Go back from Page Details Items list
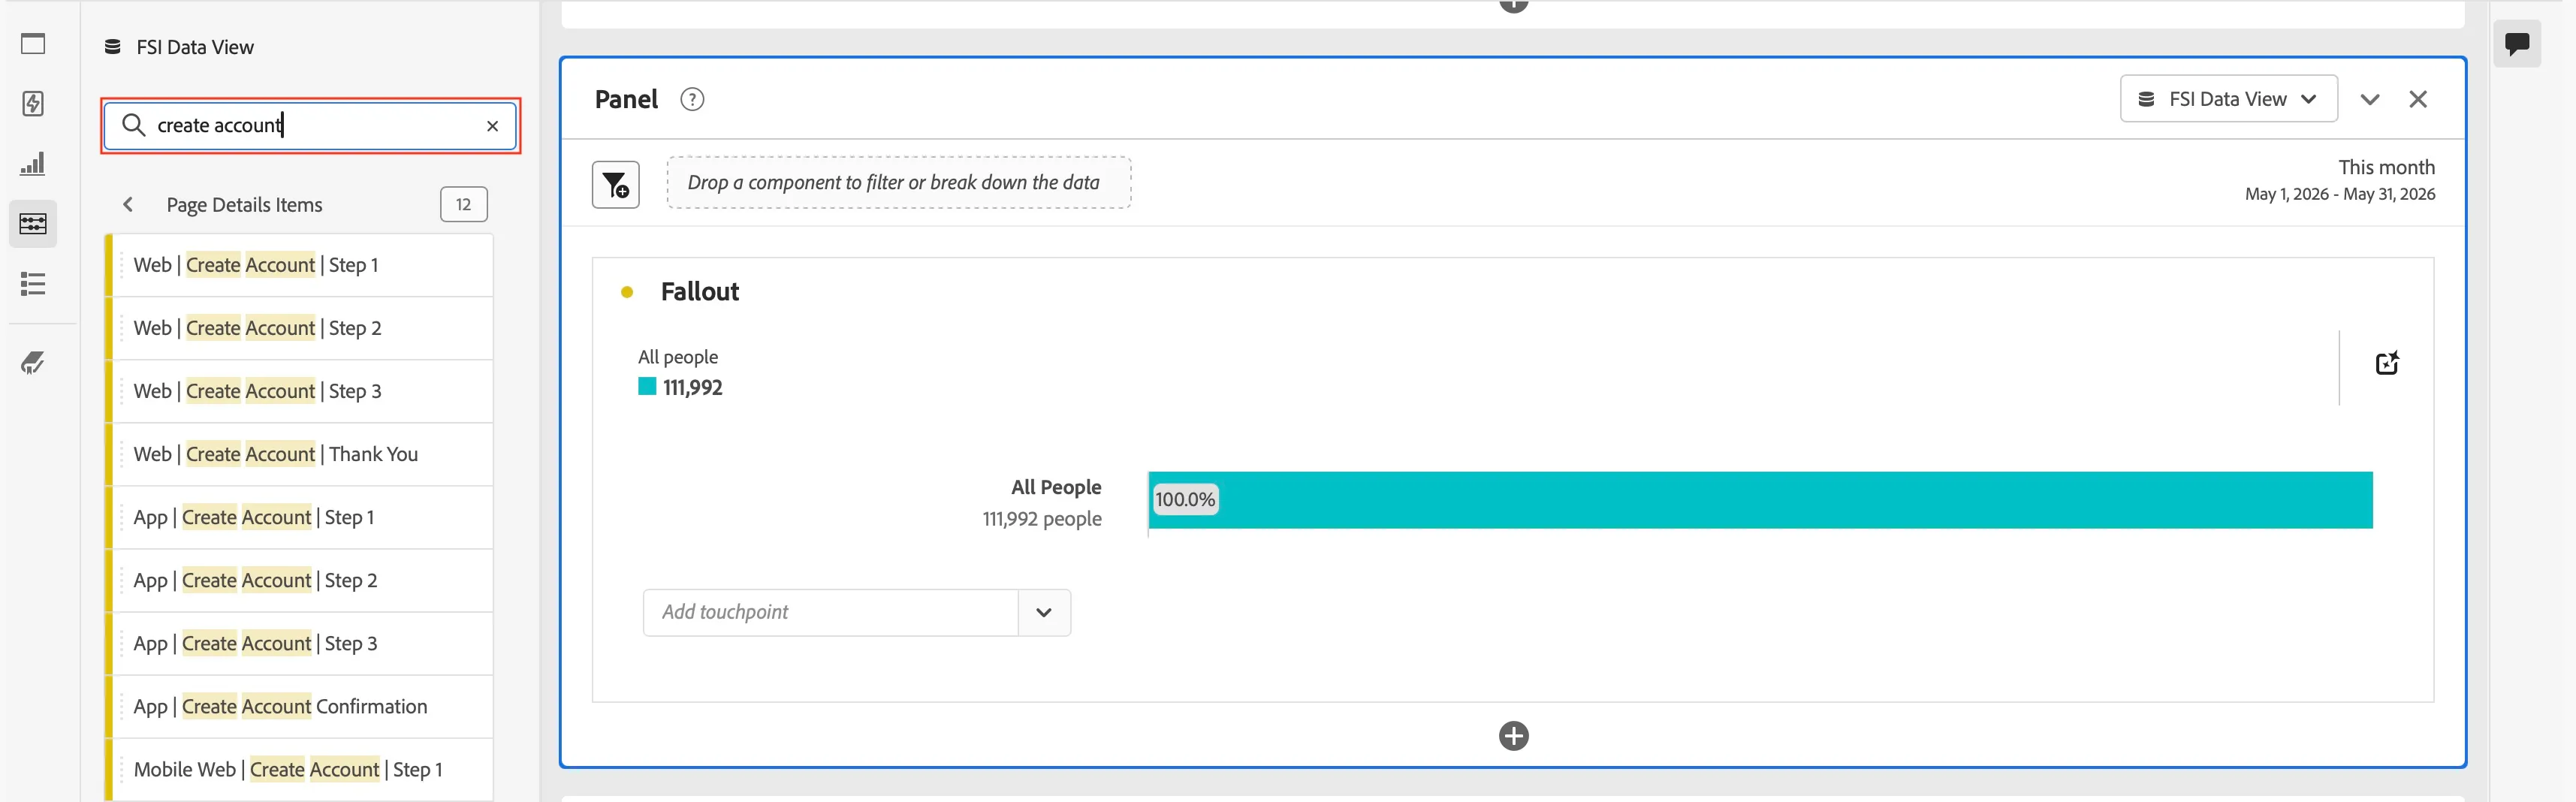Image resolution: width=2576 pixels, height=802 pixels. pos(128,205)
